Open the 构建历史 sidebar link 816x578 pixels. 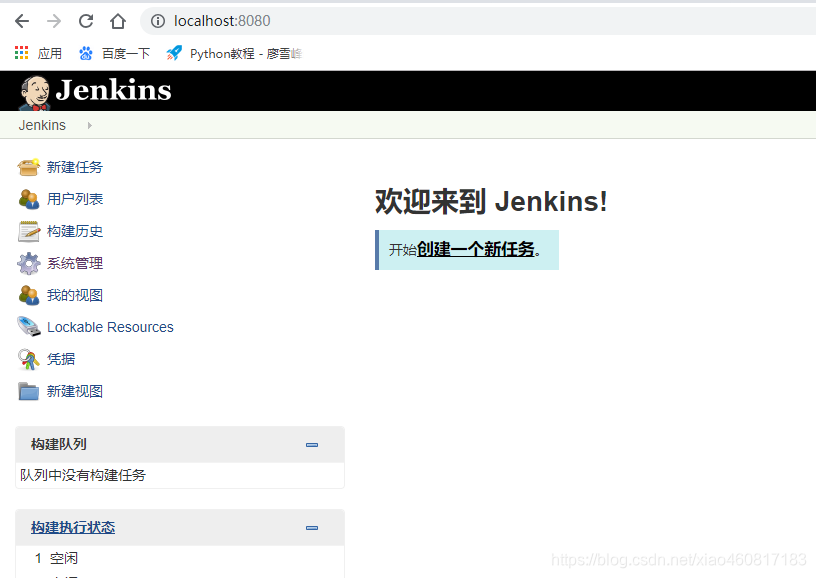tap(75, 232)
